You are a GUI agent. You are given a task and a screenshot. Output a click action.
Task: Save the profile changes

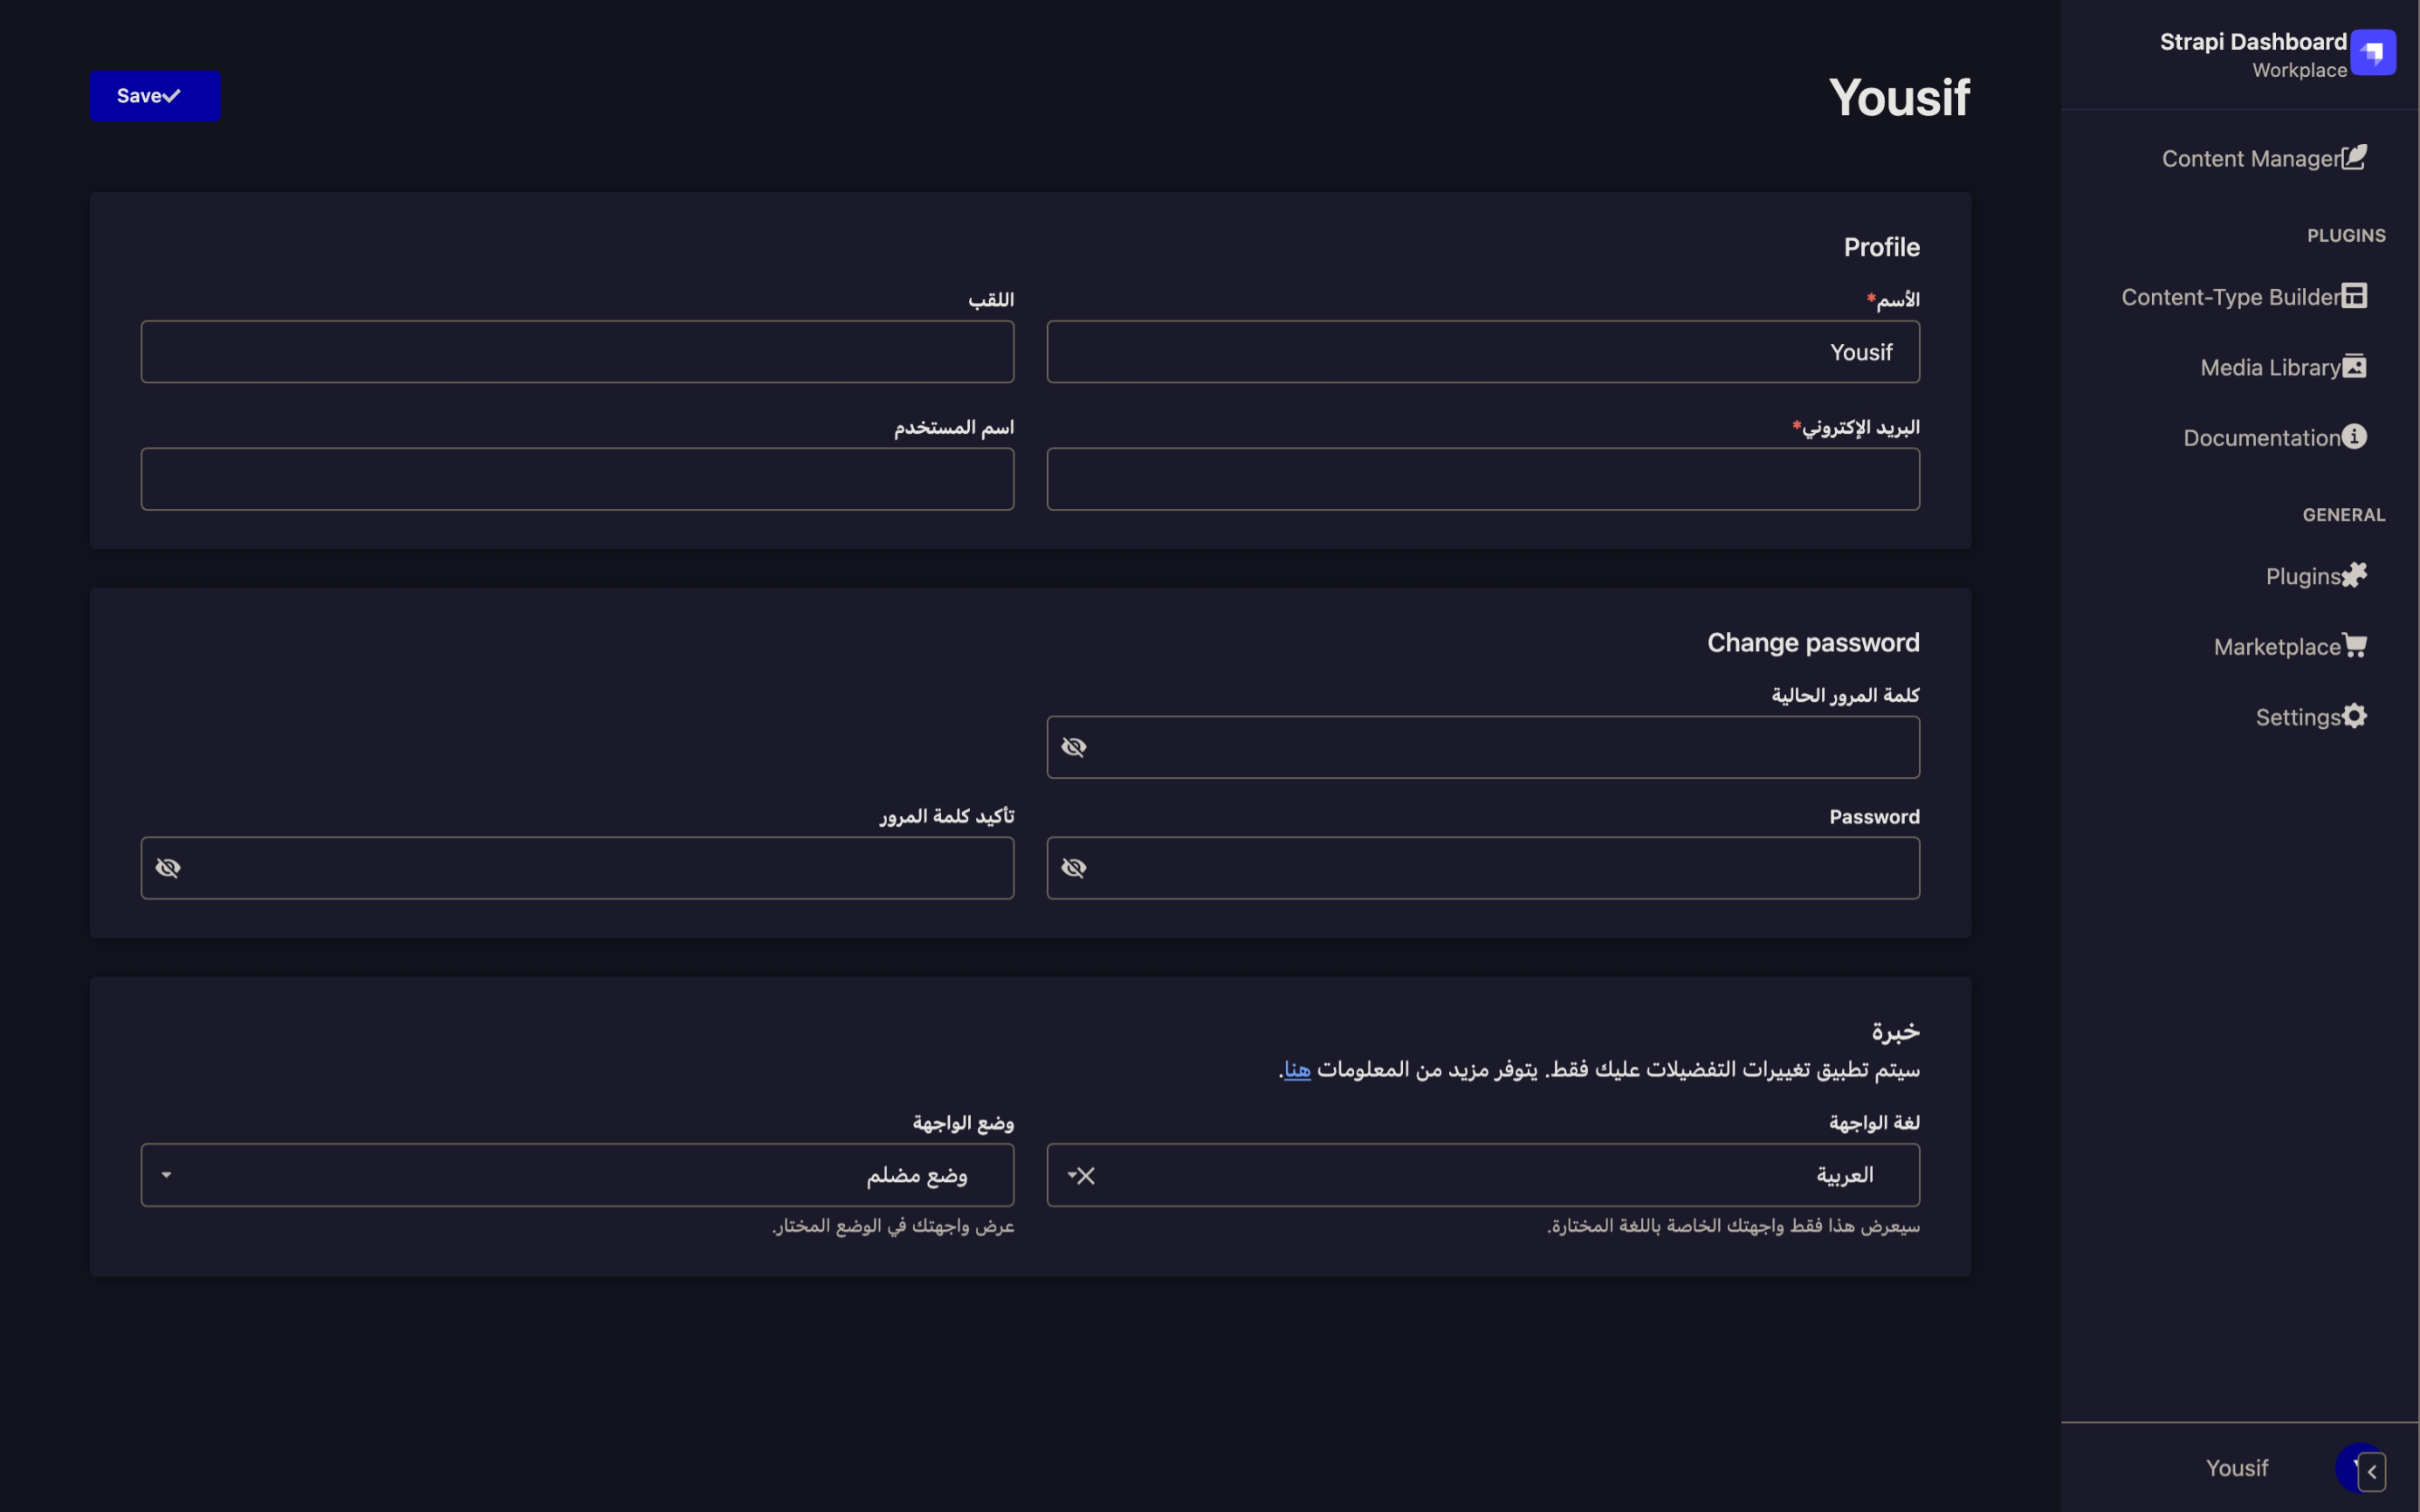[x=154, y=95]
